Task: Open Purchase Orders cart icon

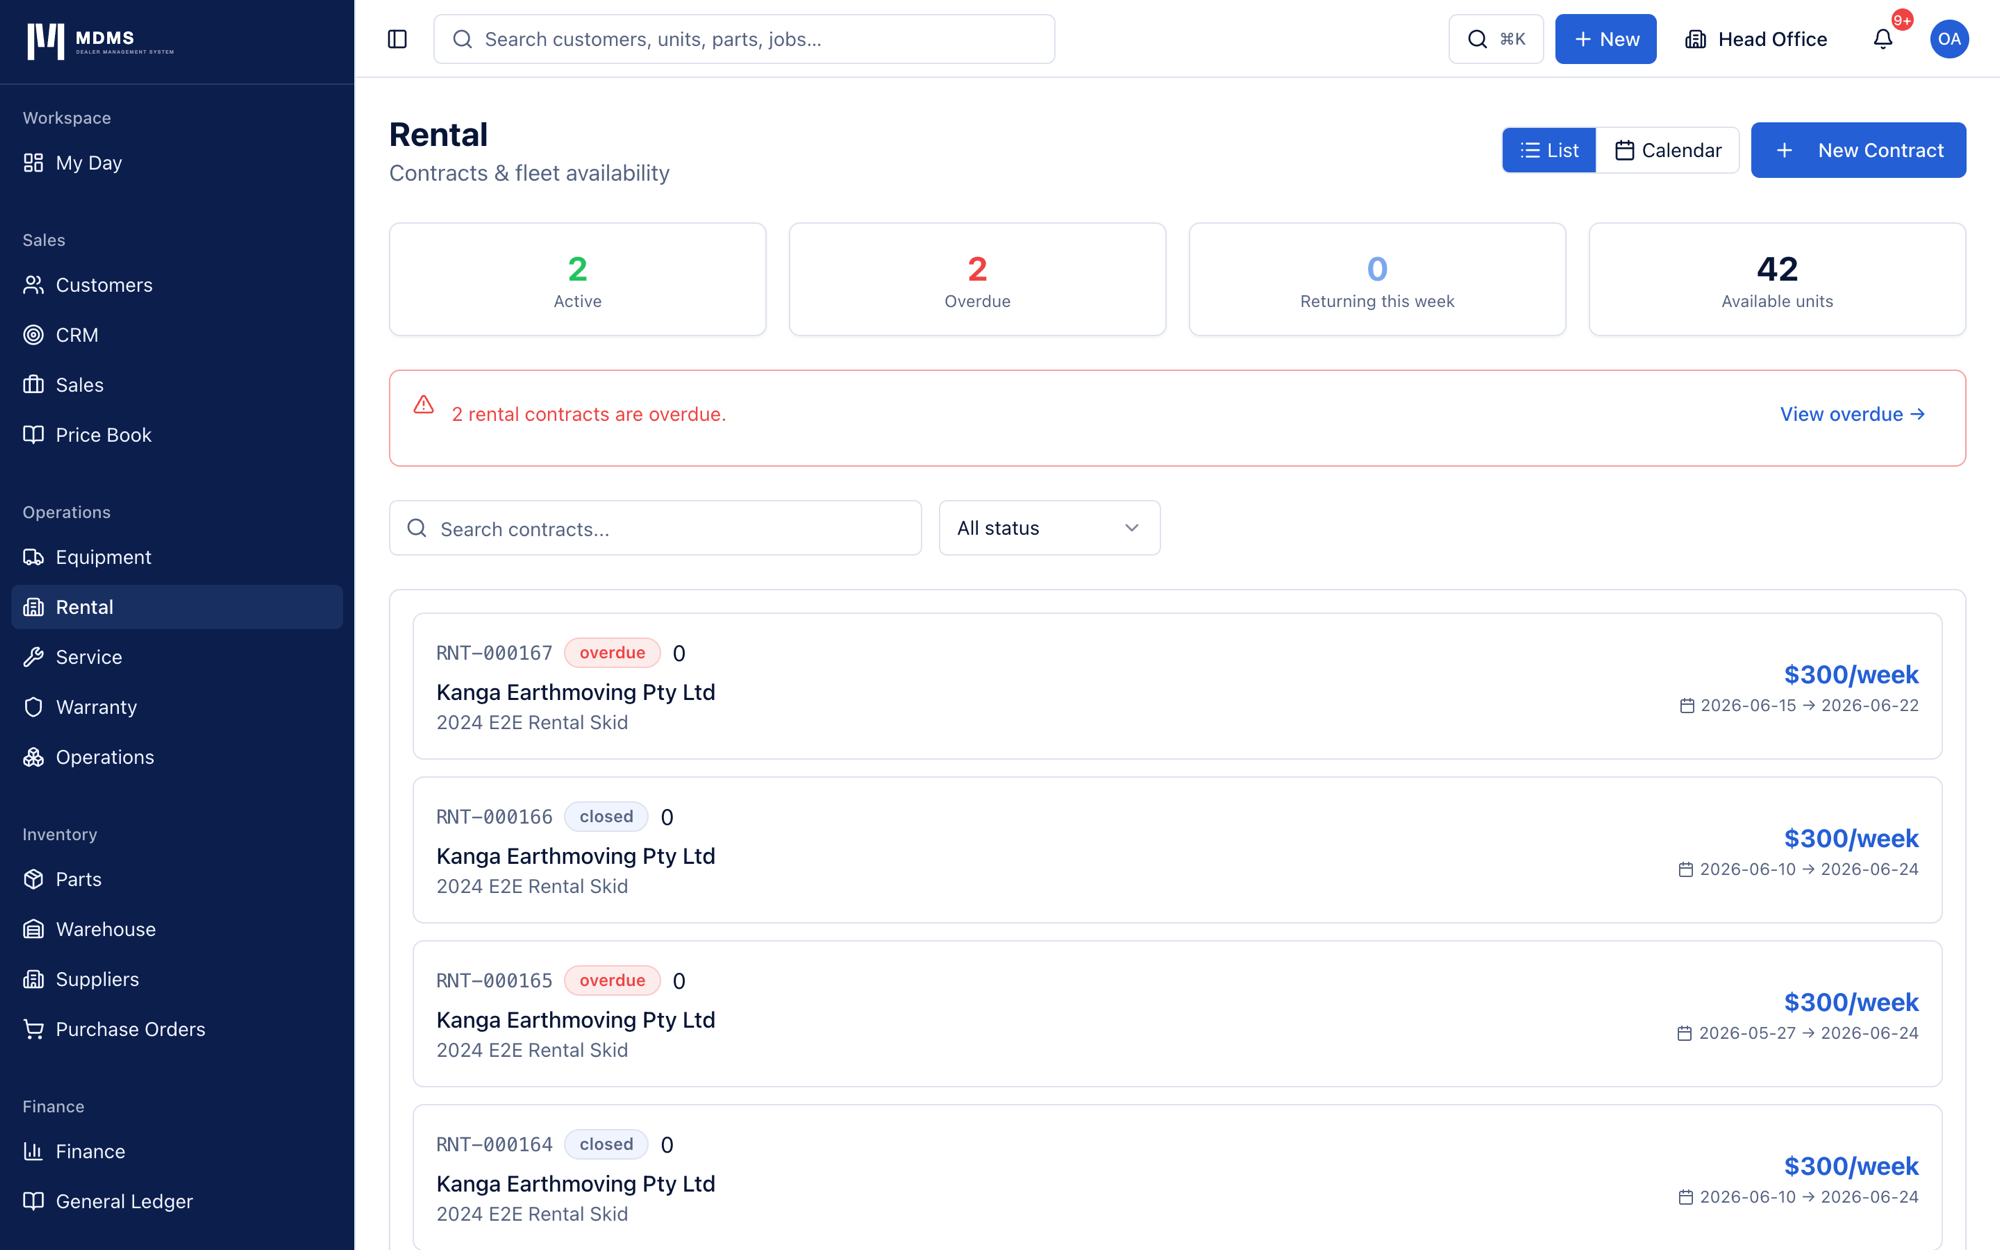Action: pyautogui.click(x=34, y=1029)
